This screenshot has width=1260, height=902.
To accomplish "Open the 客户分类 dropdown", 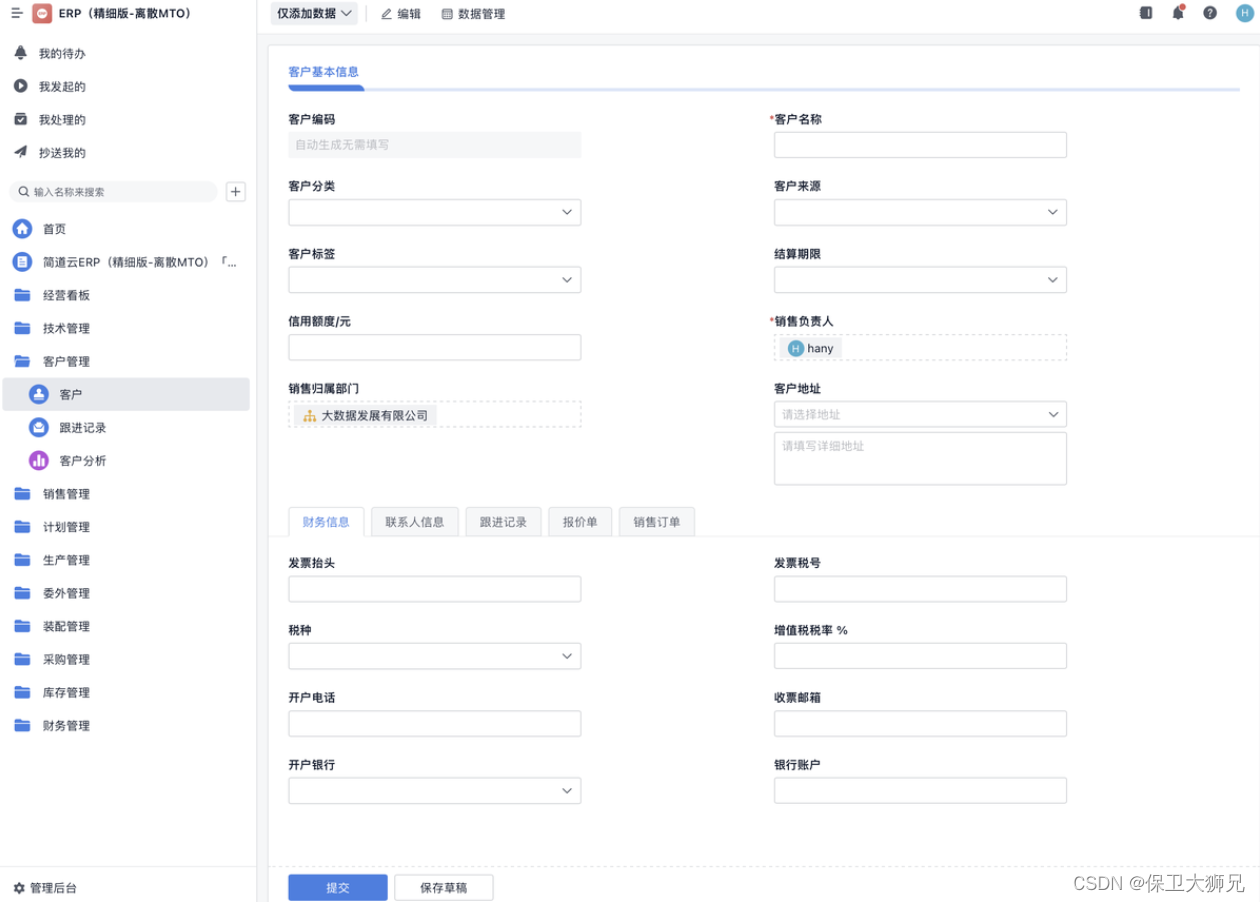I will [434, 212].
